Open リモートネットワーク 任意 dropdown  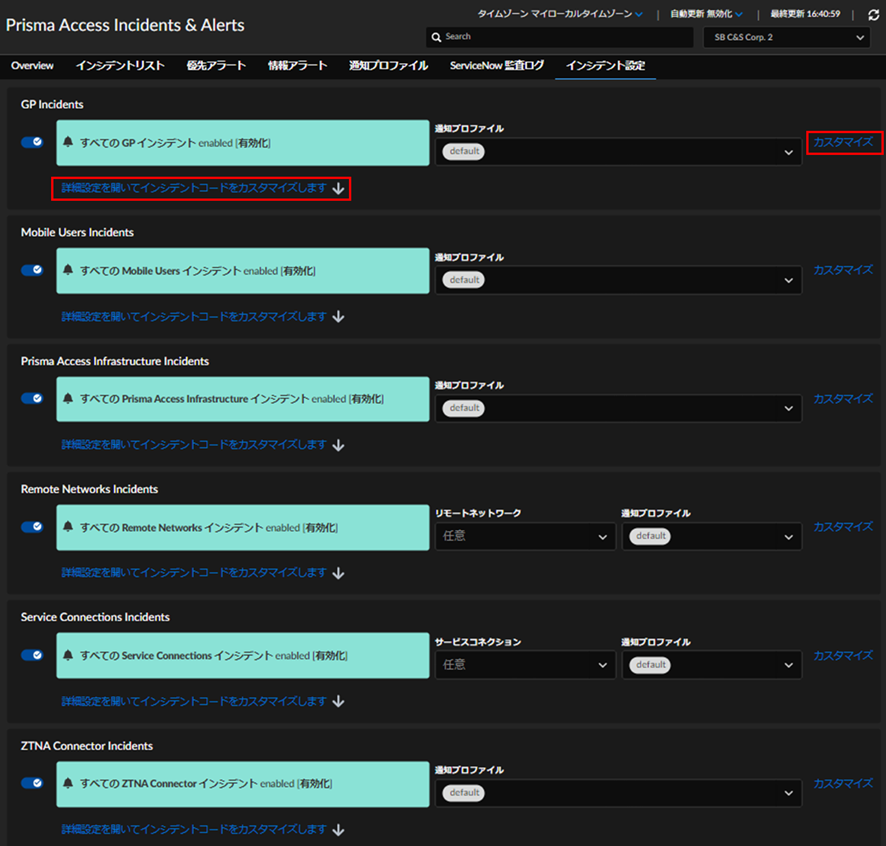[525, 536]
